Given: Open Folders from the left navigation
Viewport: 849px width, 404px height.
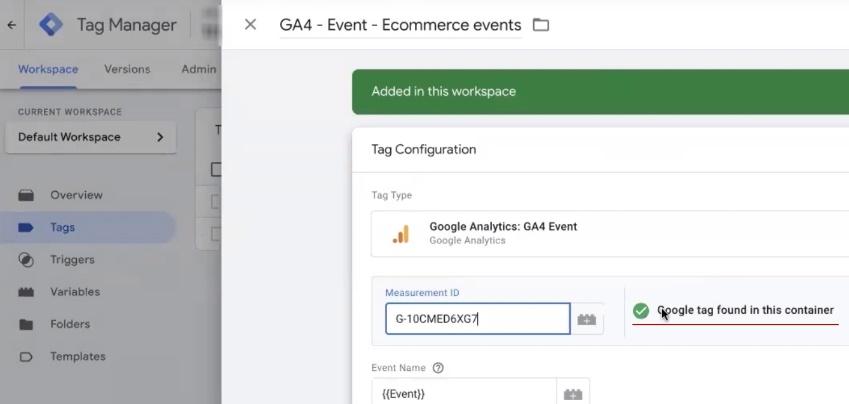Looking at the screenshot, I should tap(70, 324).
